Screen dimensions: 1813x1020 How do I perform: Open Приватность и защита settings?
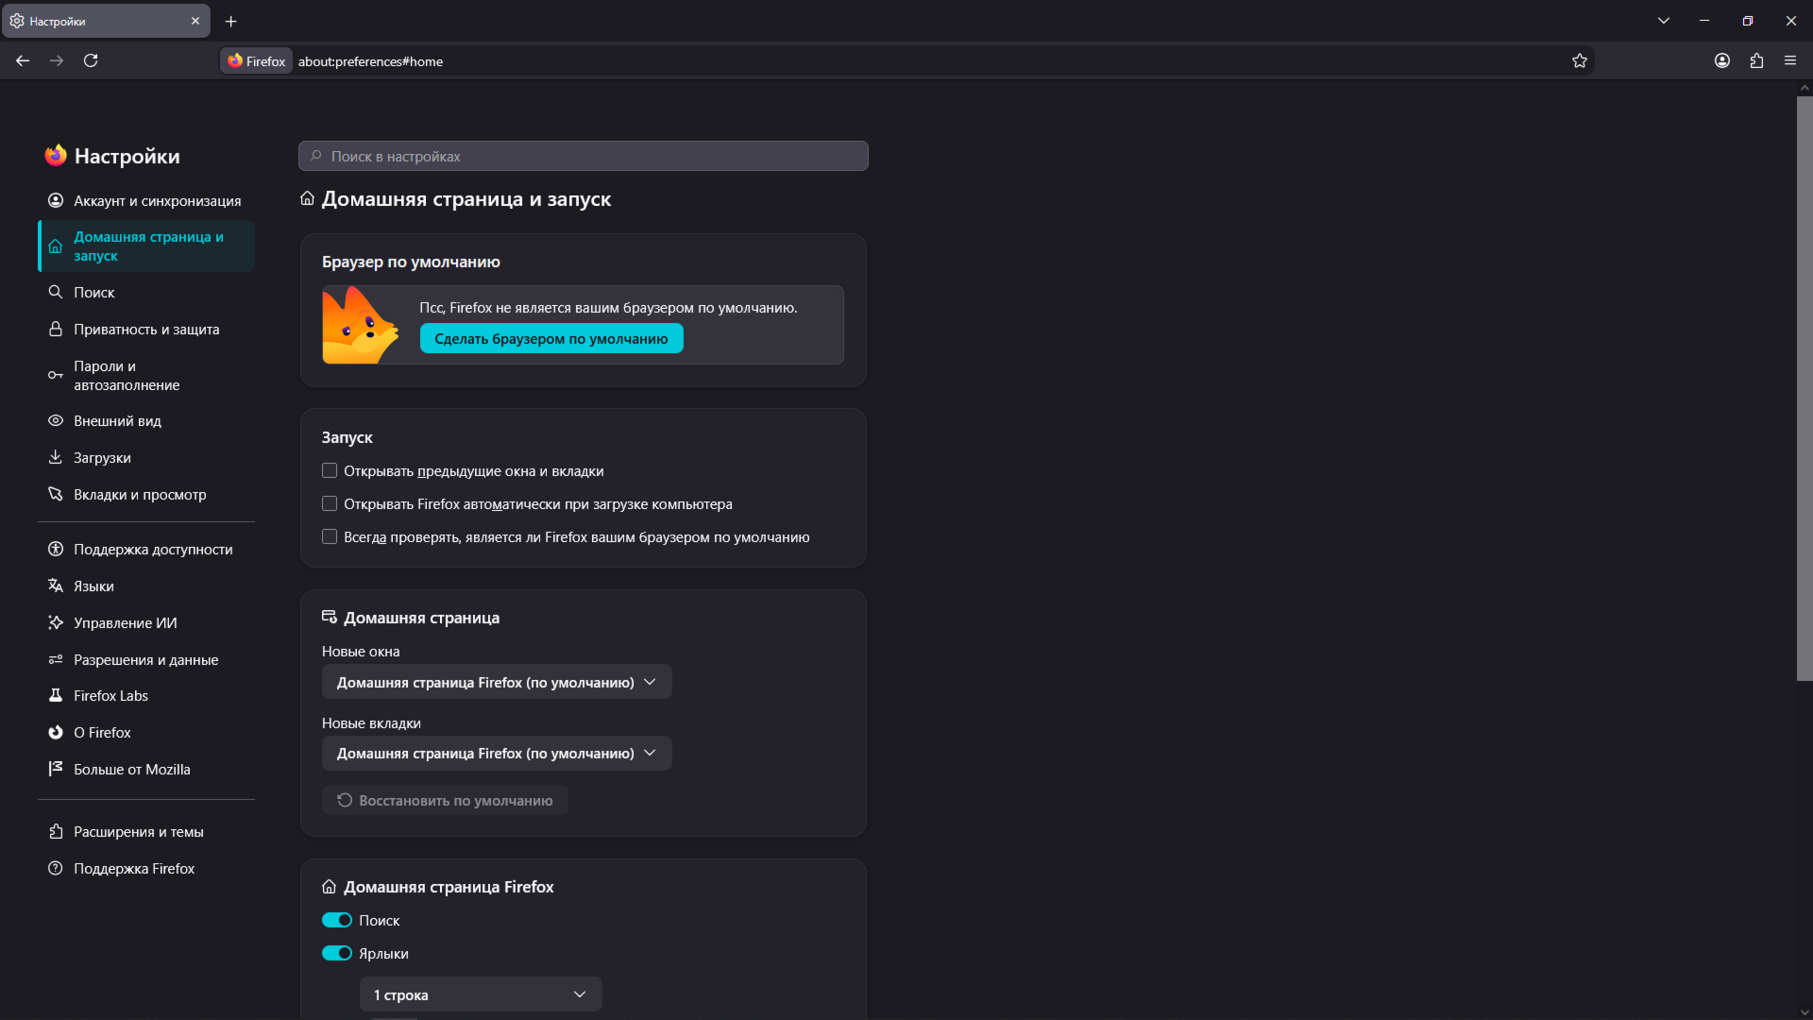click(146, 329)
